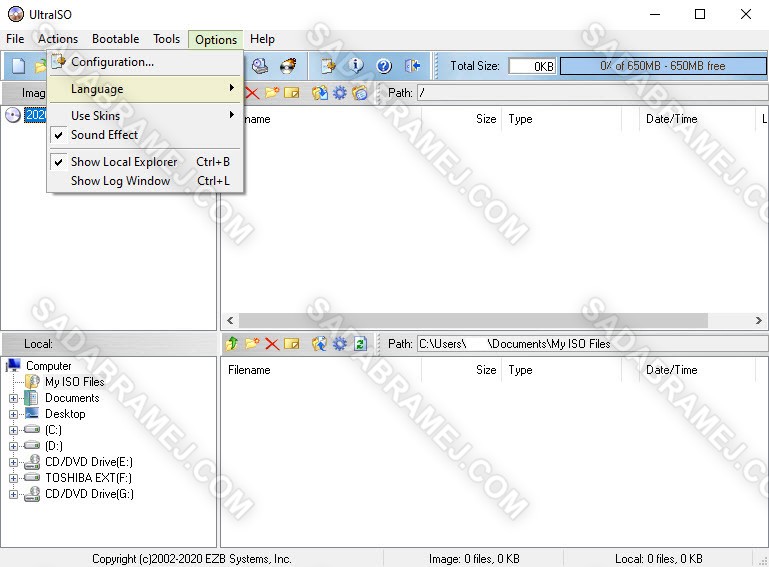Screen dimensions: 769x567
Task: Select My ISO Files in local tree
Action: pos(75,382)
